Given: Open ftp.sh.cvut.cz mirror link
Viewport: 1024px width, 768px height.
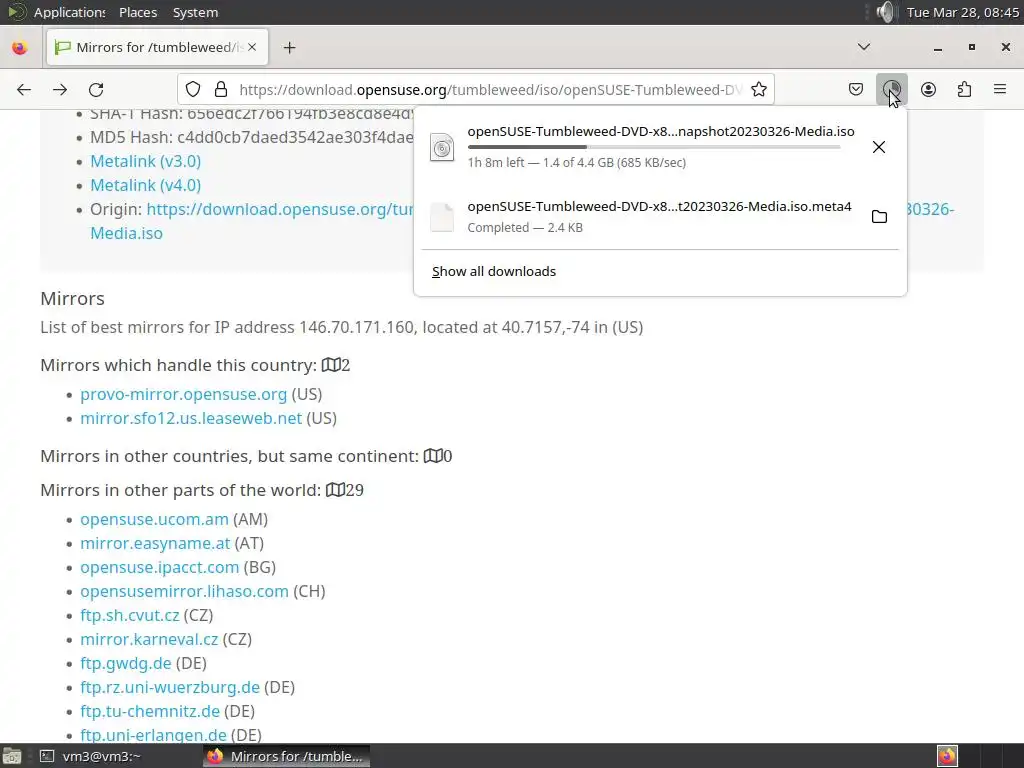Looking at the screenshot, I should click(x=129, y=616).
